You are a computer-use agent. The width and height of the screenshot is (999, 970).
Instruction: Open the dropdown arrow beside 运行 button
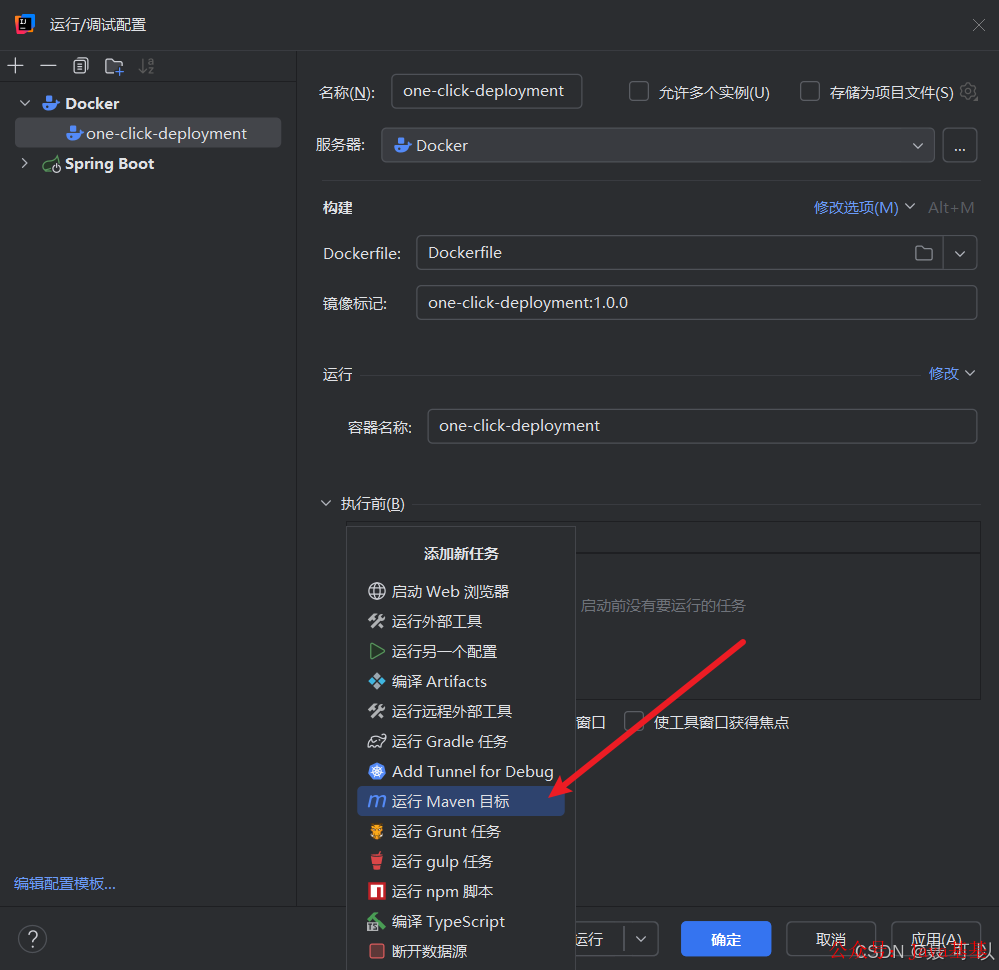(x=641, y=939)
